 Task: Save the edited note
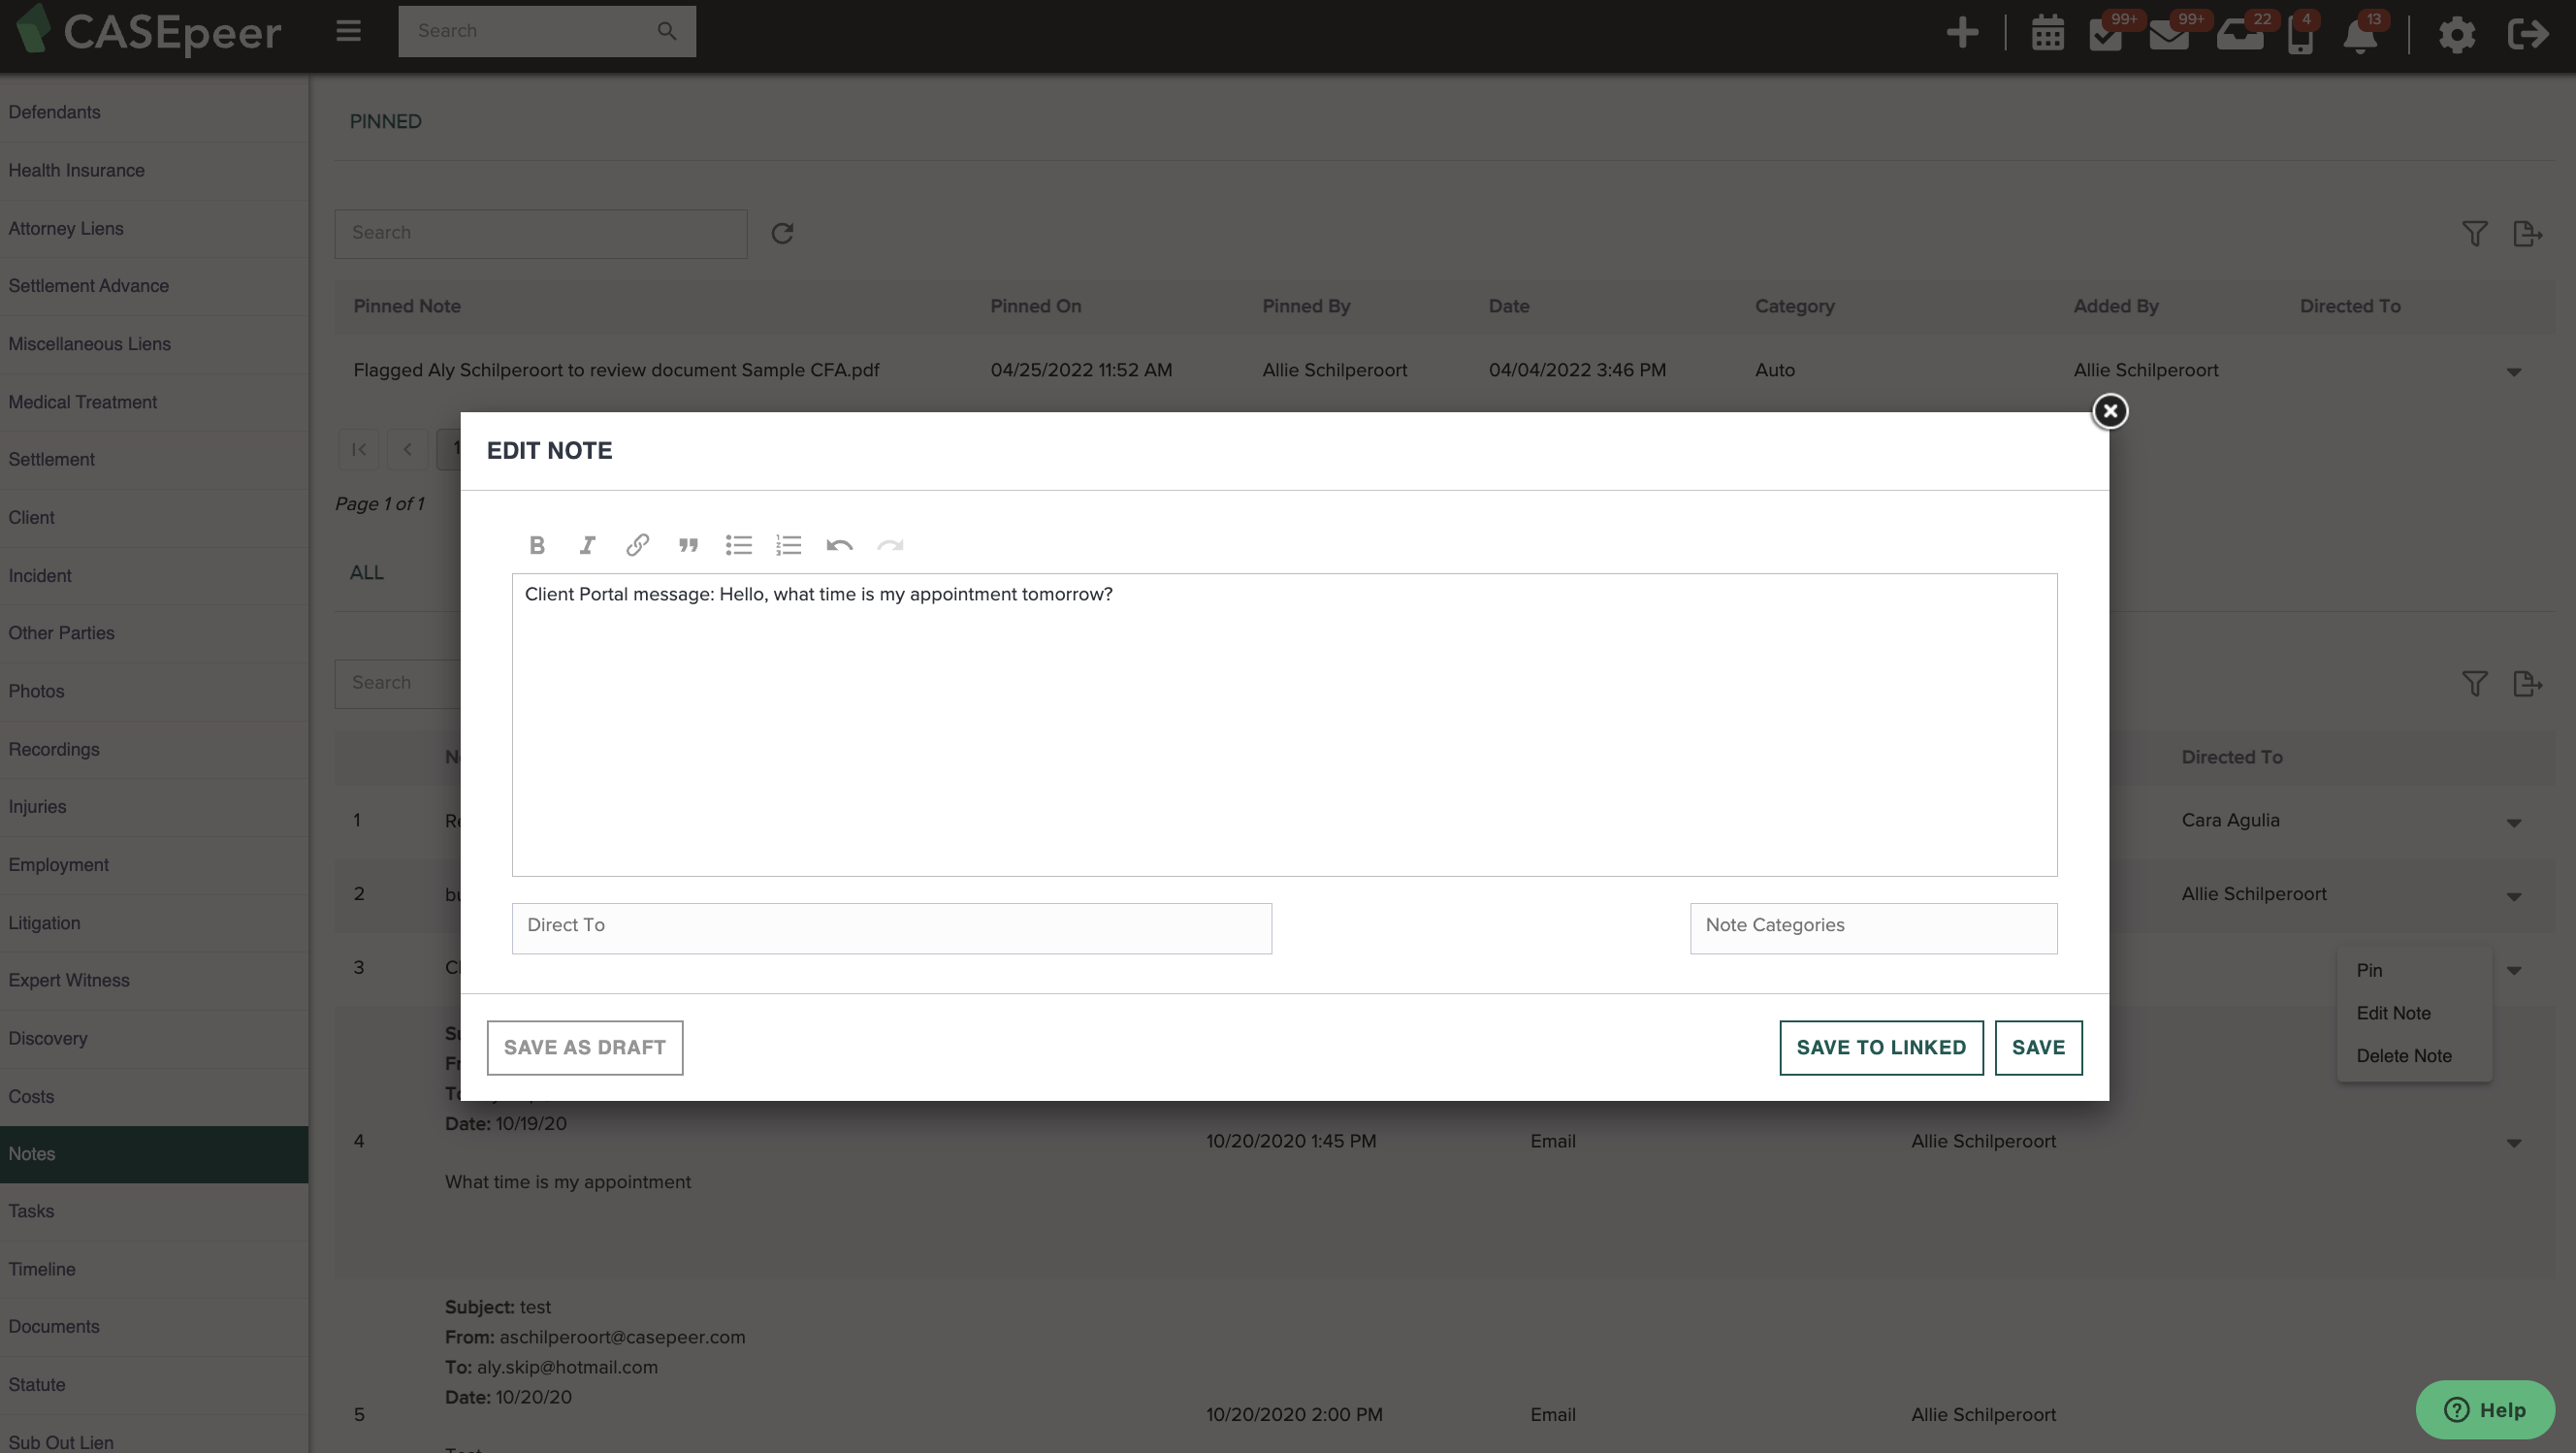tap(2038, 1048)
